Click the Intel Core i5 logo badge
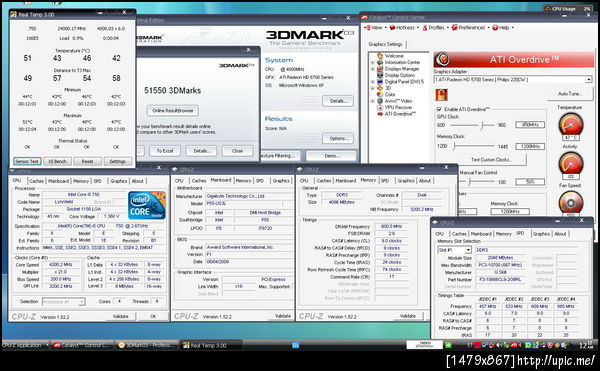 tap(147, 205)
